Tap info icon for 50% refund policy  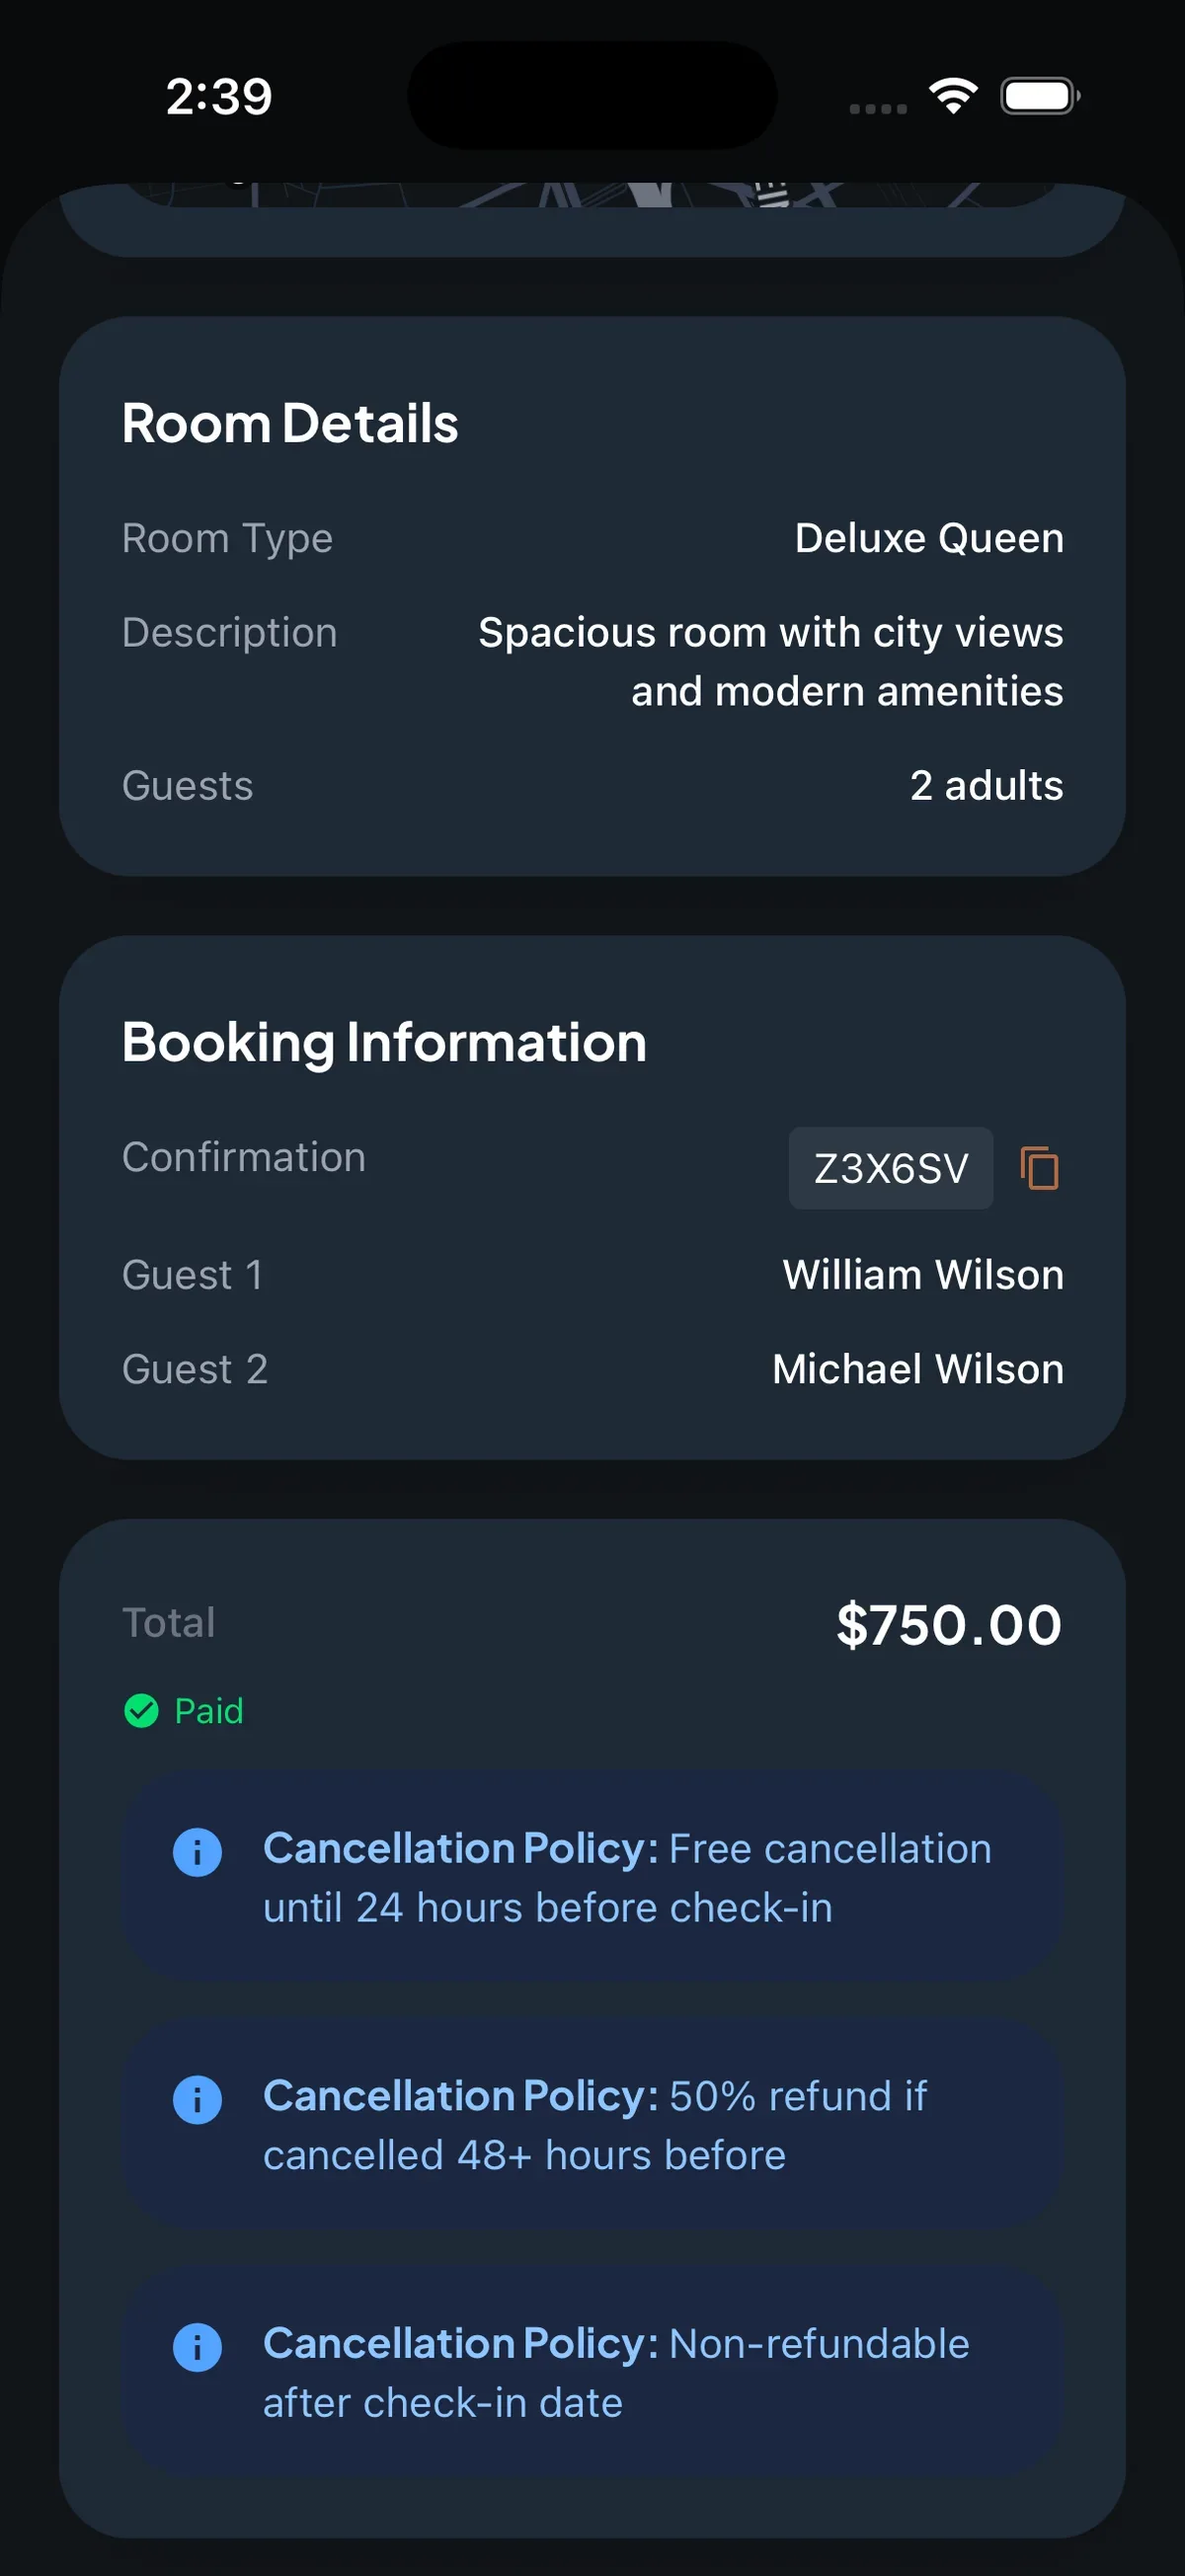click(197, 2099)
